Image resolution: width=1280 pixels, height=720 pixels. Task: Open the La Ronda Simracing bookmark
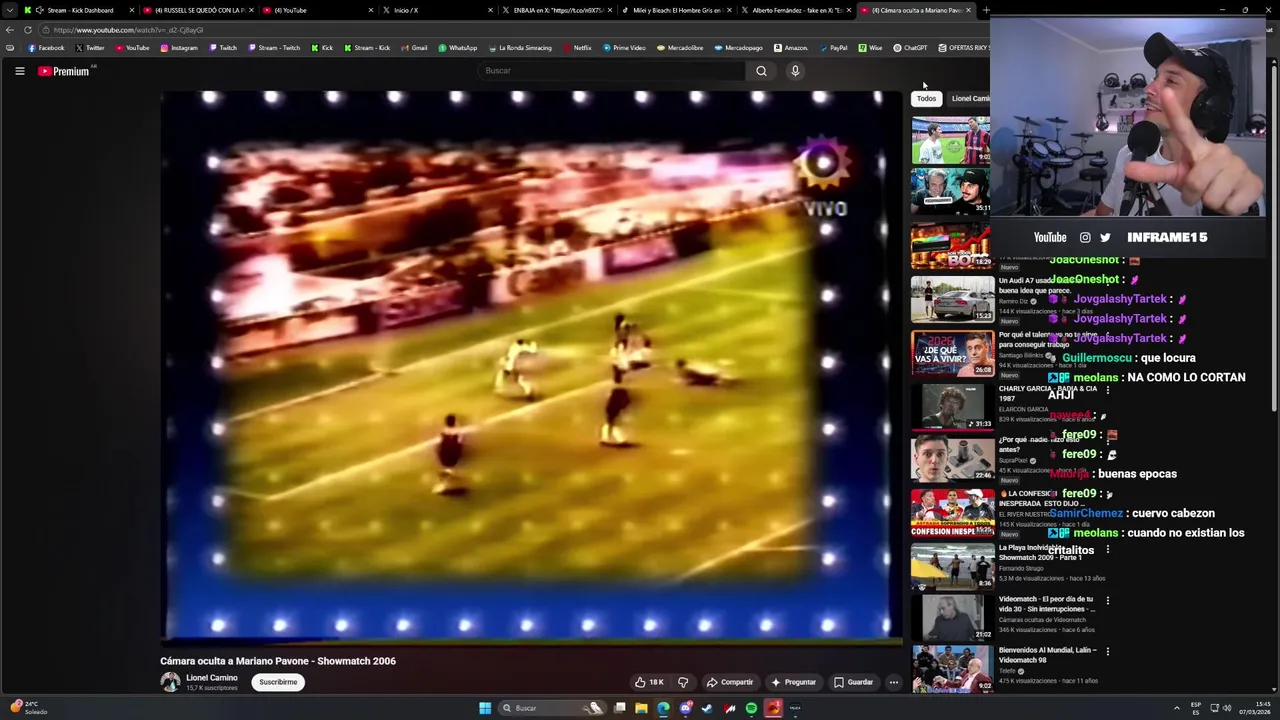click(520, 48)
